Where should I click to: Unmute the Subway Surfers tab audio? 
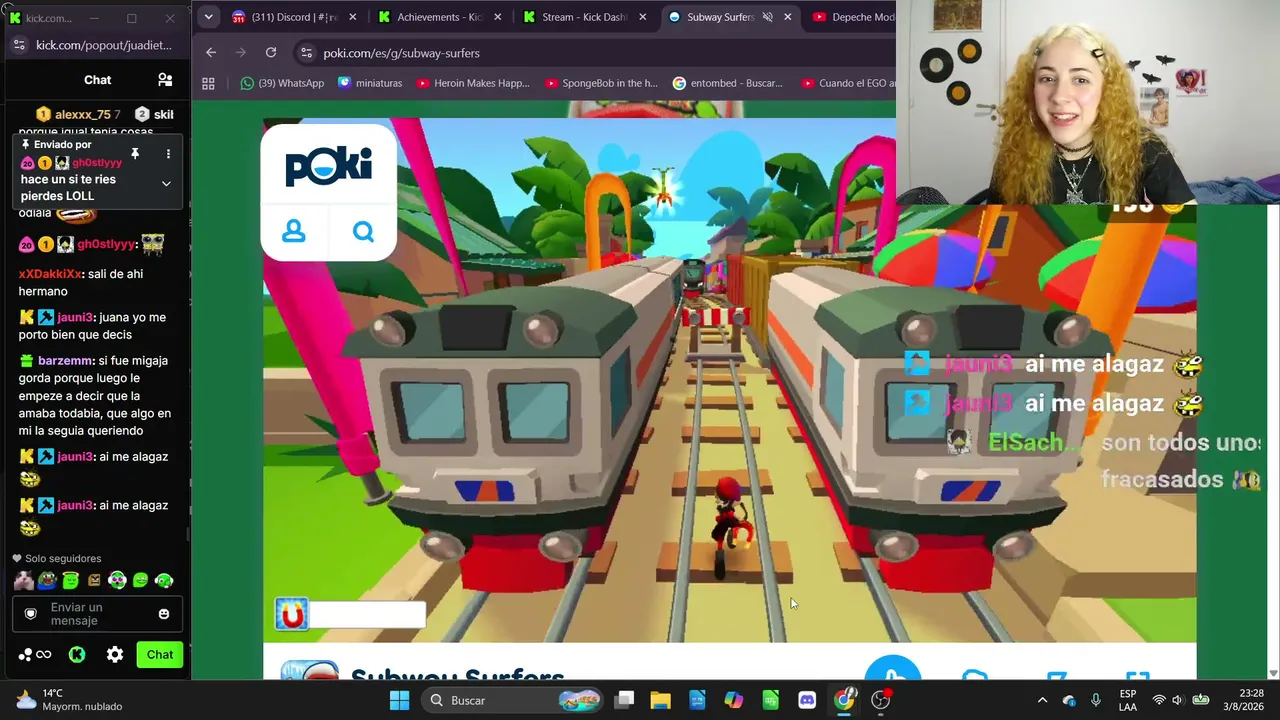point(768,17)
